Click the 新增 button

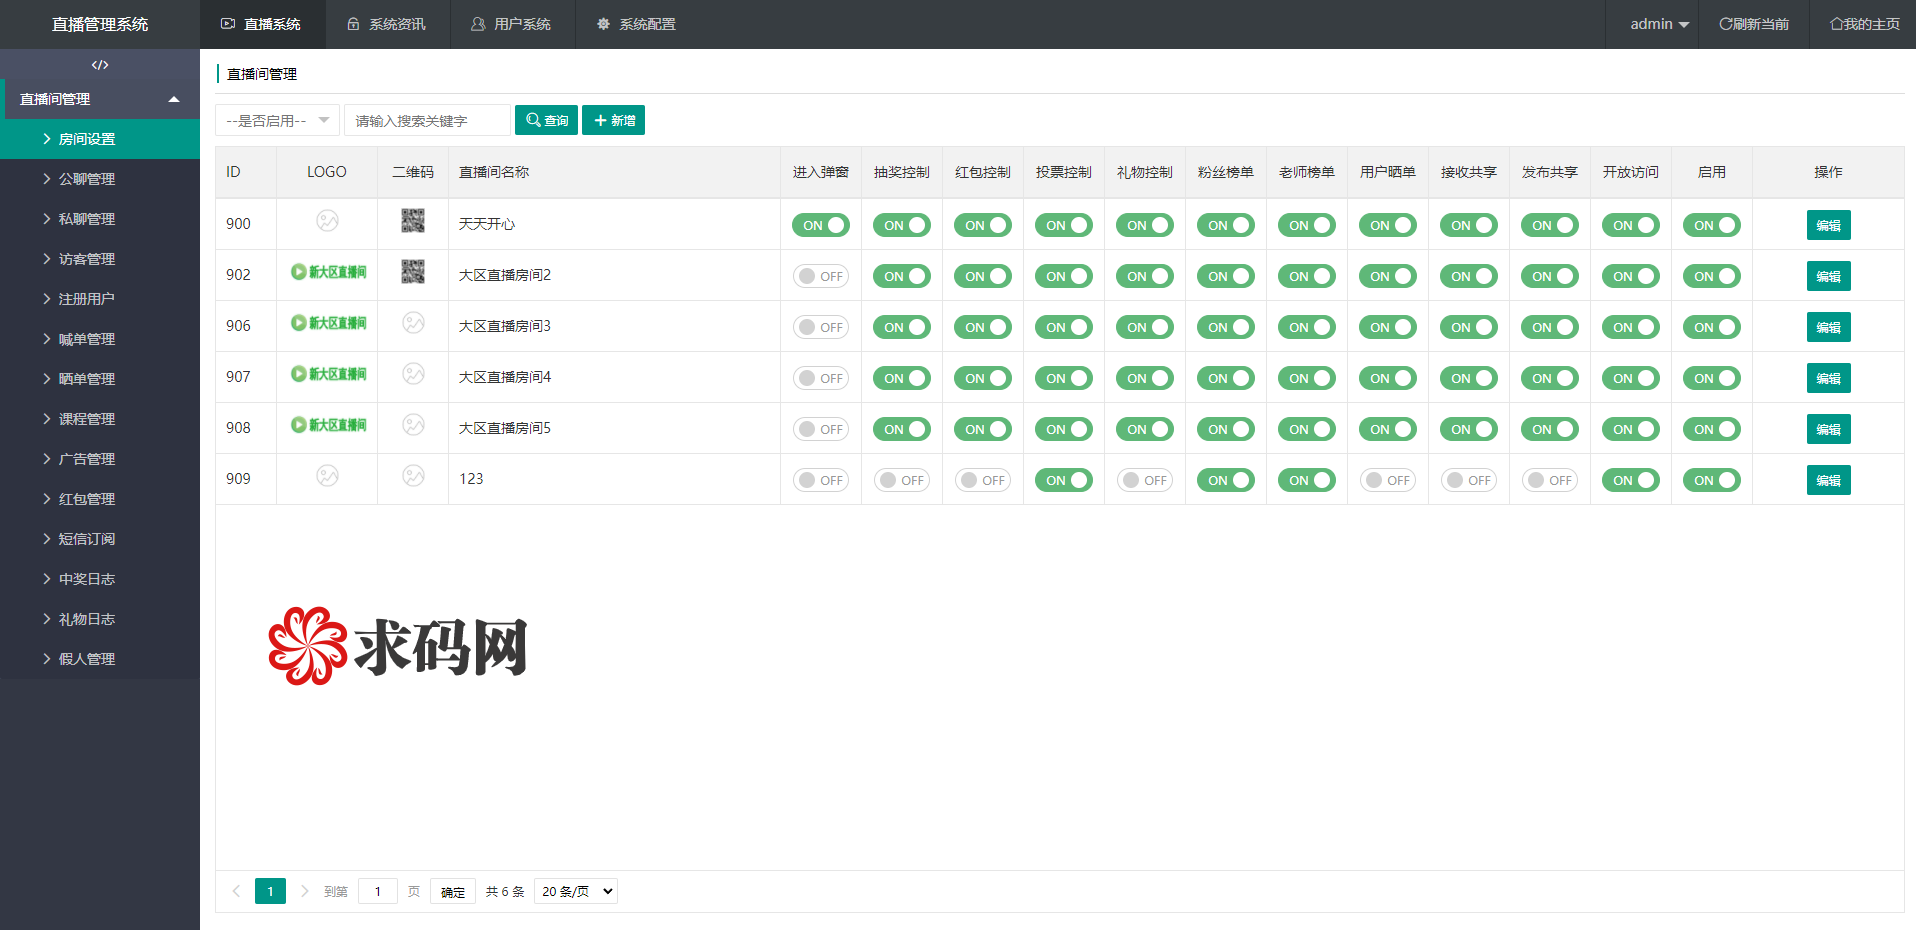click(x=613, y=120)
